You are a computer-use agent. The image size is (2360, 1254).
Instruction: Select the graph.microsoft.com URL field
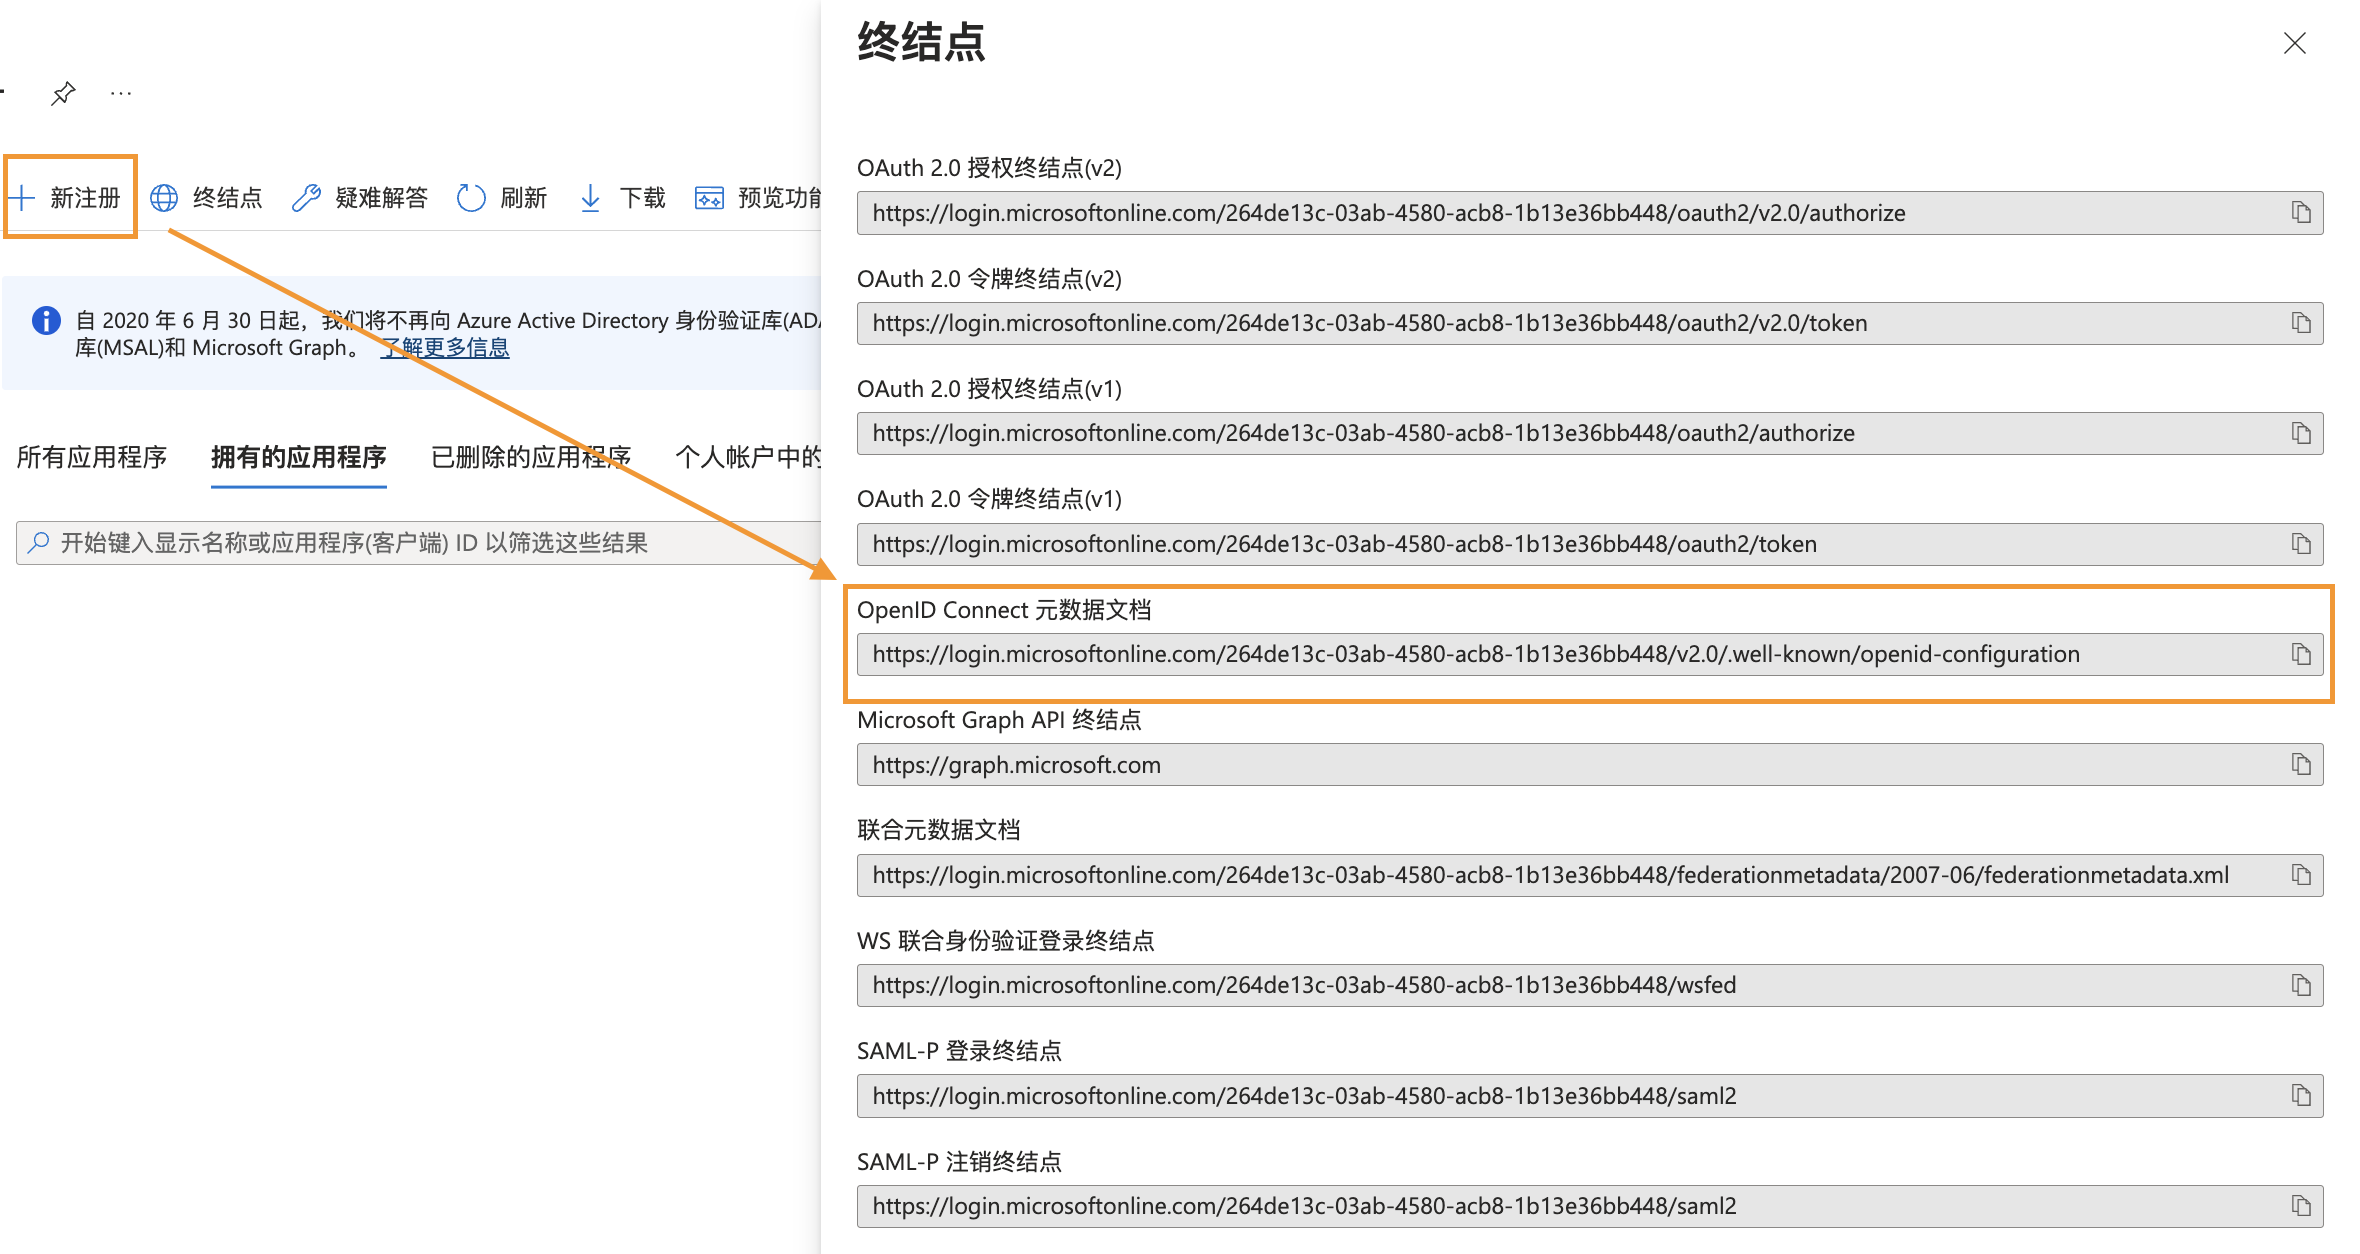(1590, 765)
